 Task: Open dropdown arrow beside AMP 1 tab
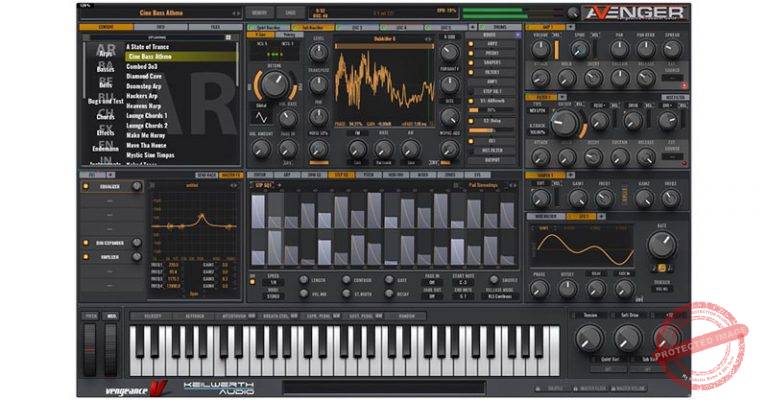point(570,27)
